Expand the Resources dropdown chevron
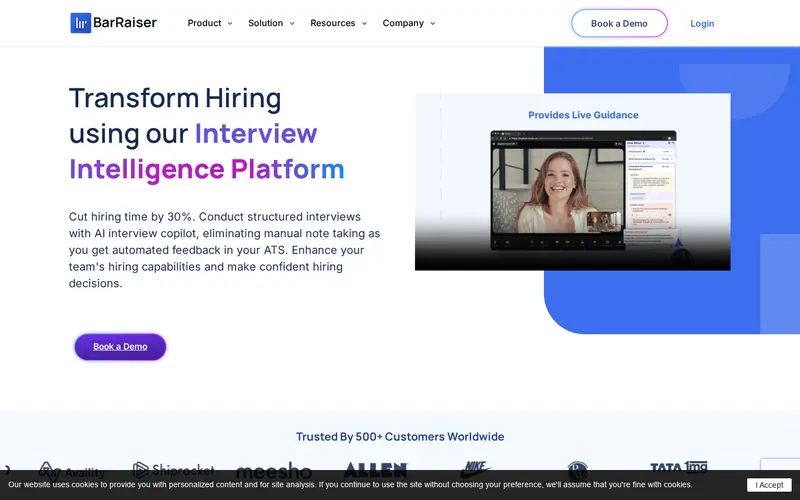Image resolution: width=800 pixels, height=500 pixels. (x=364, y=23)
